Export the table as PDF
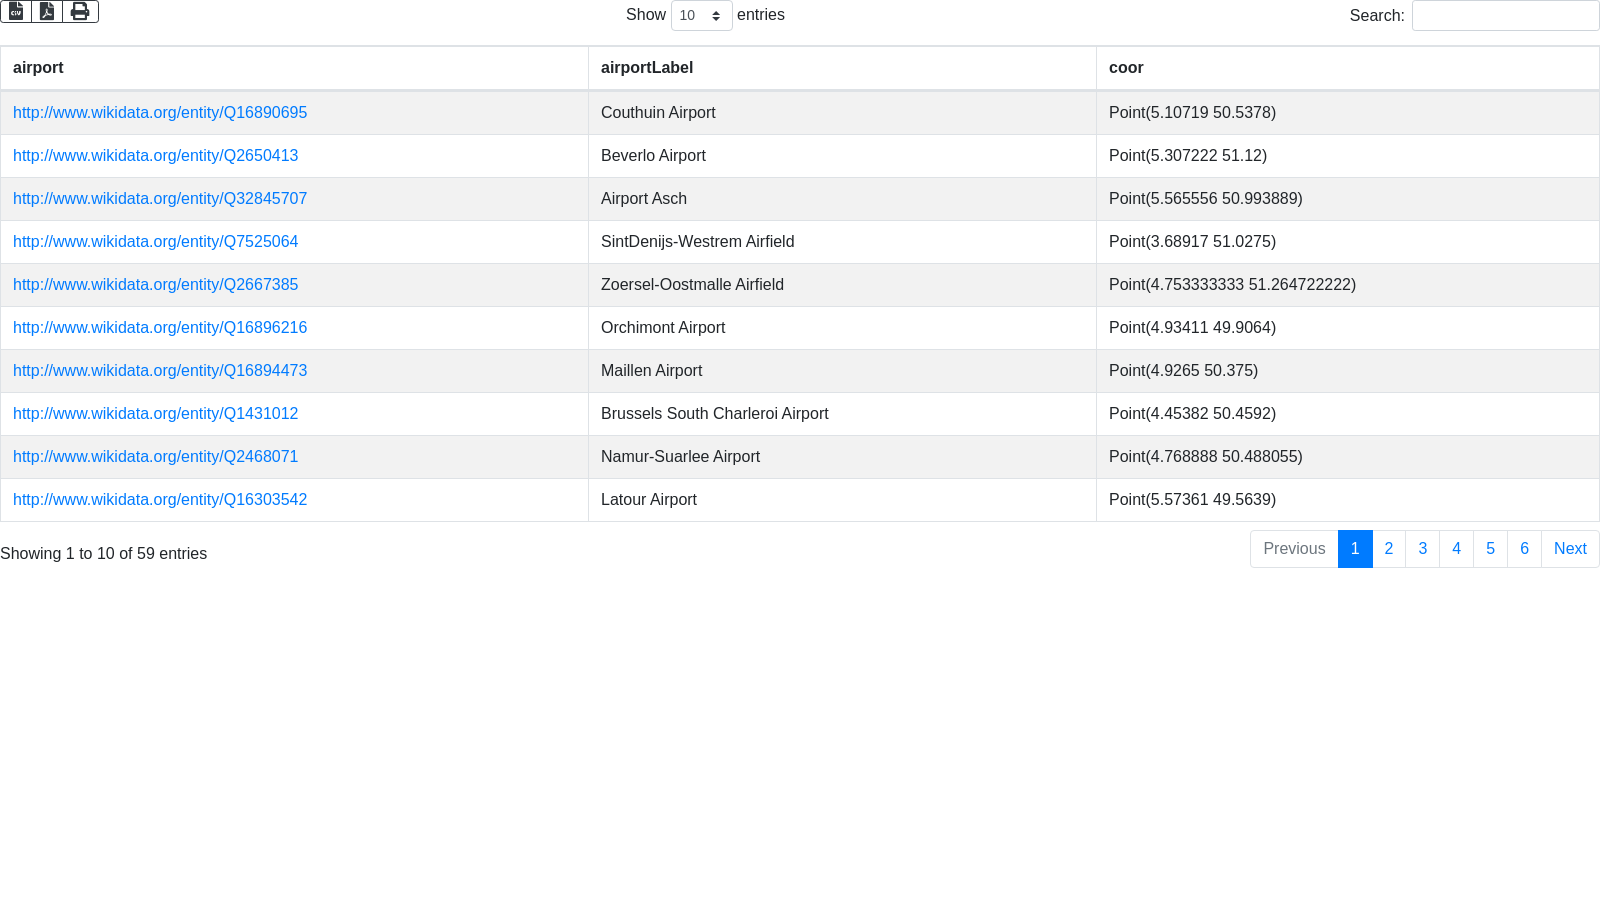The image size is (1600, 900). click(x=47, y=12)
